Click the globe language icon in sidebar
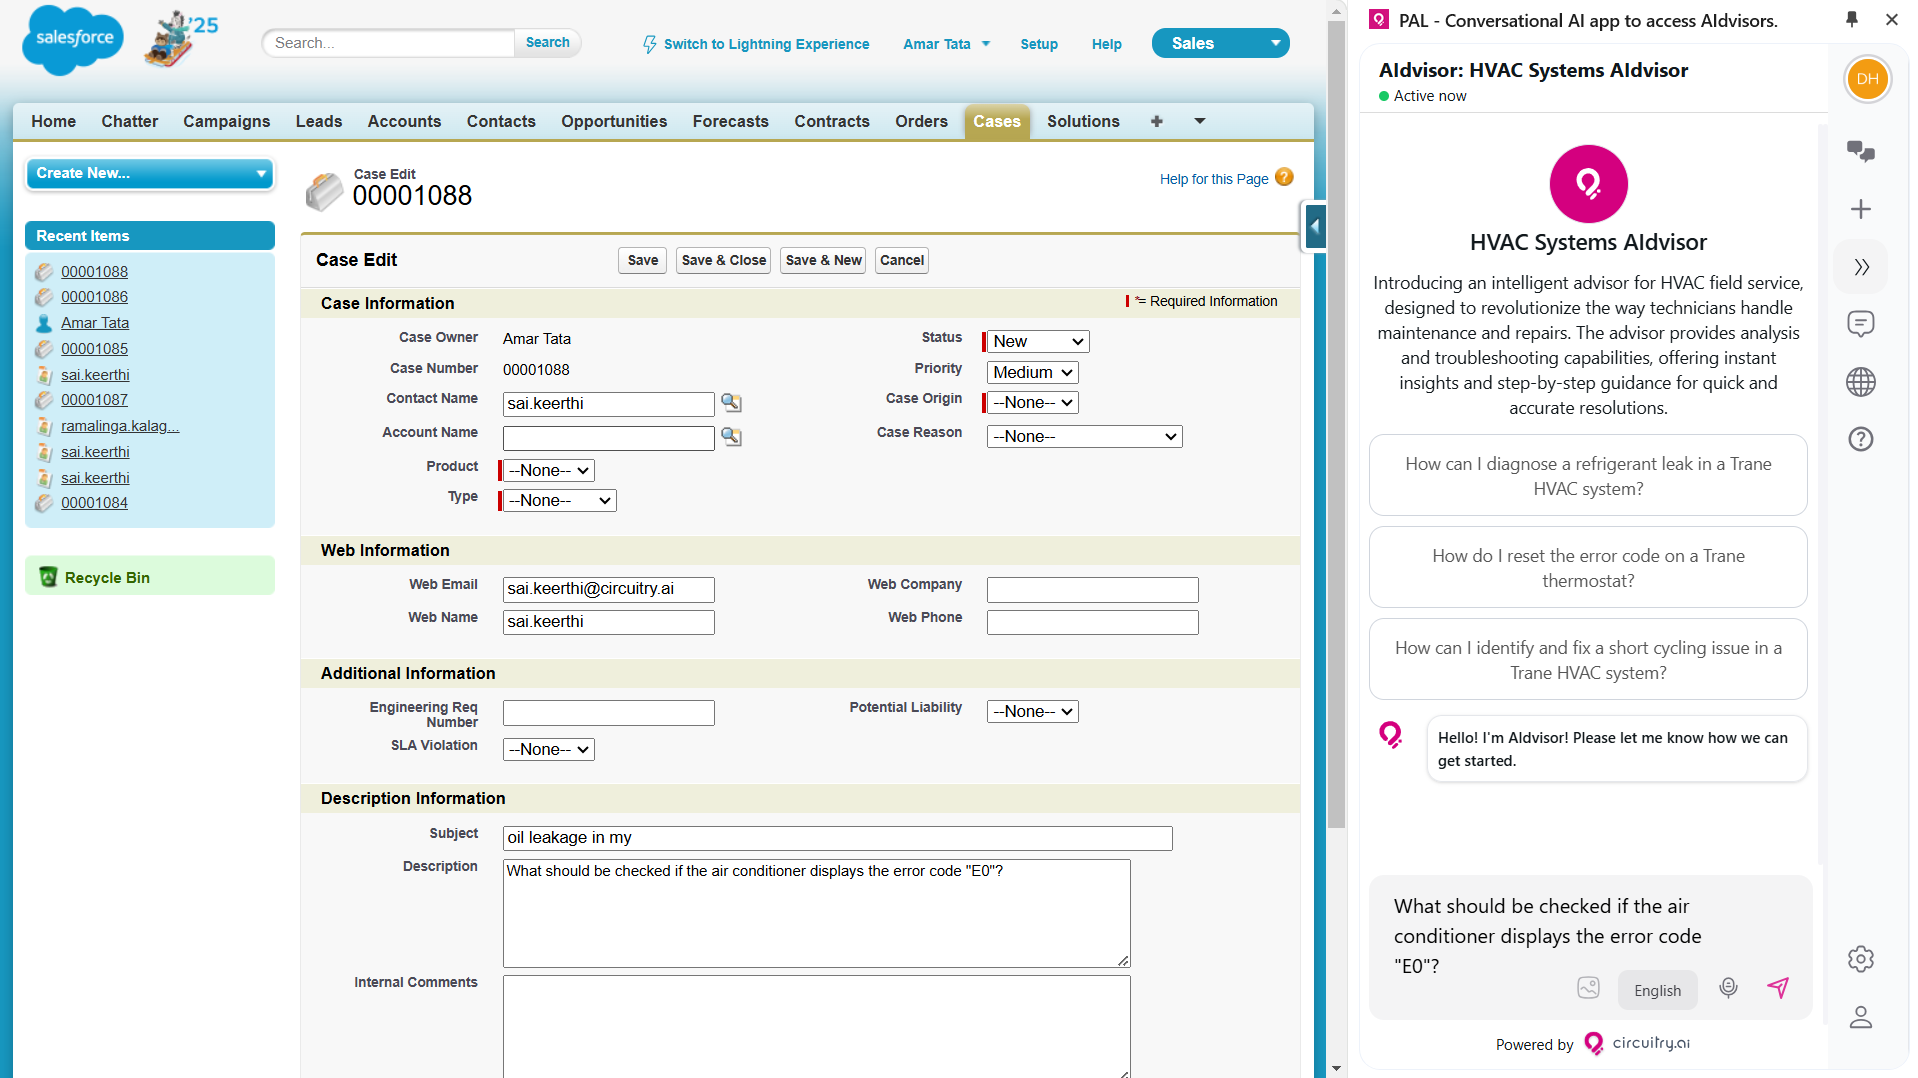Image resolution: width=1918 pixels, height=1078 pixels. pyautogui.click(x=1860, y=382)
